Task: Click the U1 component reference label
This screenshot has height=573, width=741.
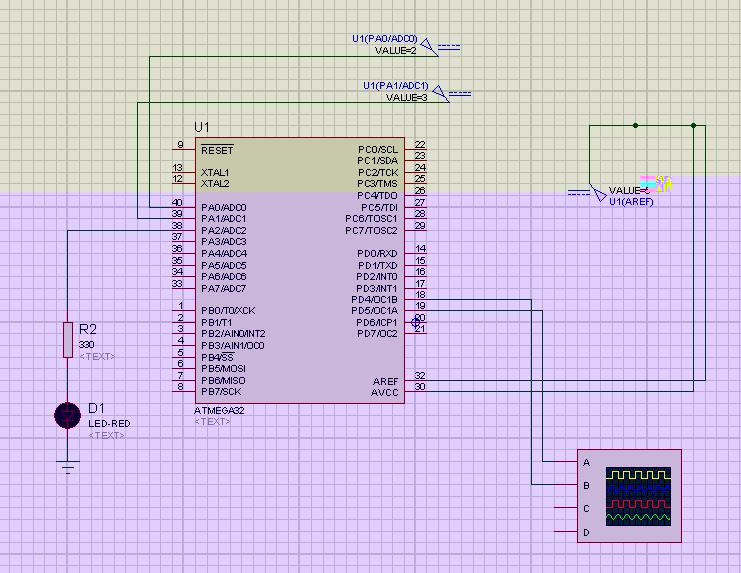Action: pyautogui.click(x=202, y=127)
